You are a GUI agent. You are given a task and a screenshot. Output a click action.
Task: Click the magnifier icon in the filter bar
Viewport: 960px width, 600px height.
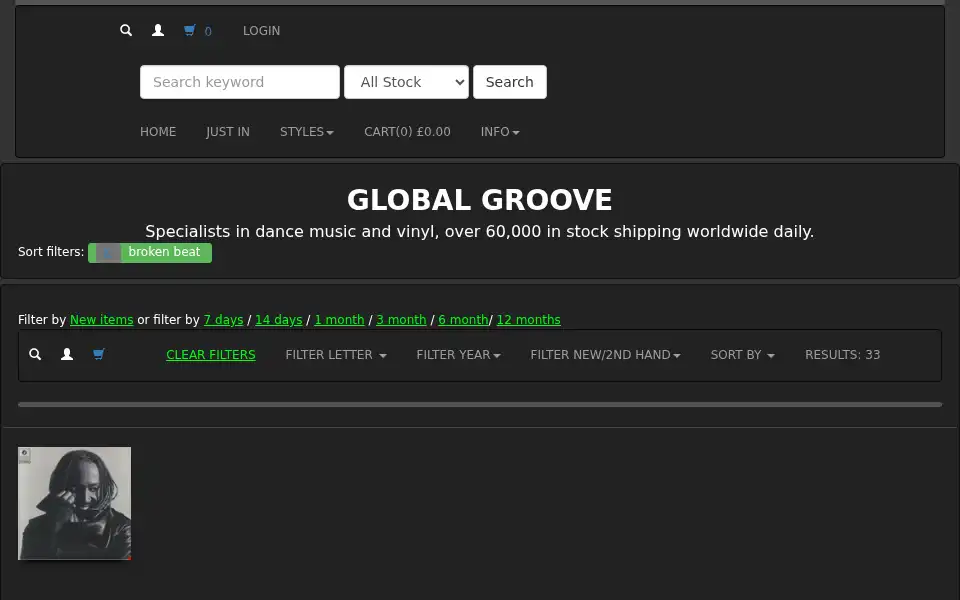coord(35,354)
